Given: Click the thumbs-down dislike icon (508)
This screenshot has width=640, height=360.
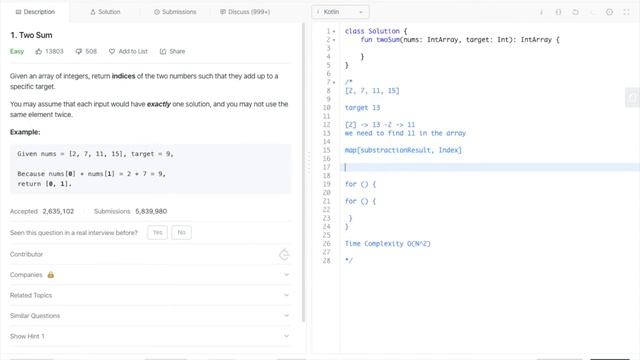Looking at the screenshot, I should pyautogui.click(x=79, y=51).
